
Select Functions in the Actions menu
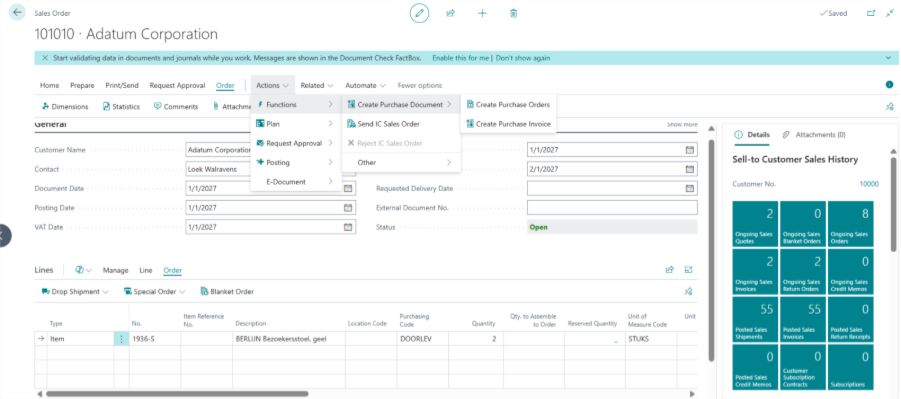[296, 105]
